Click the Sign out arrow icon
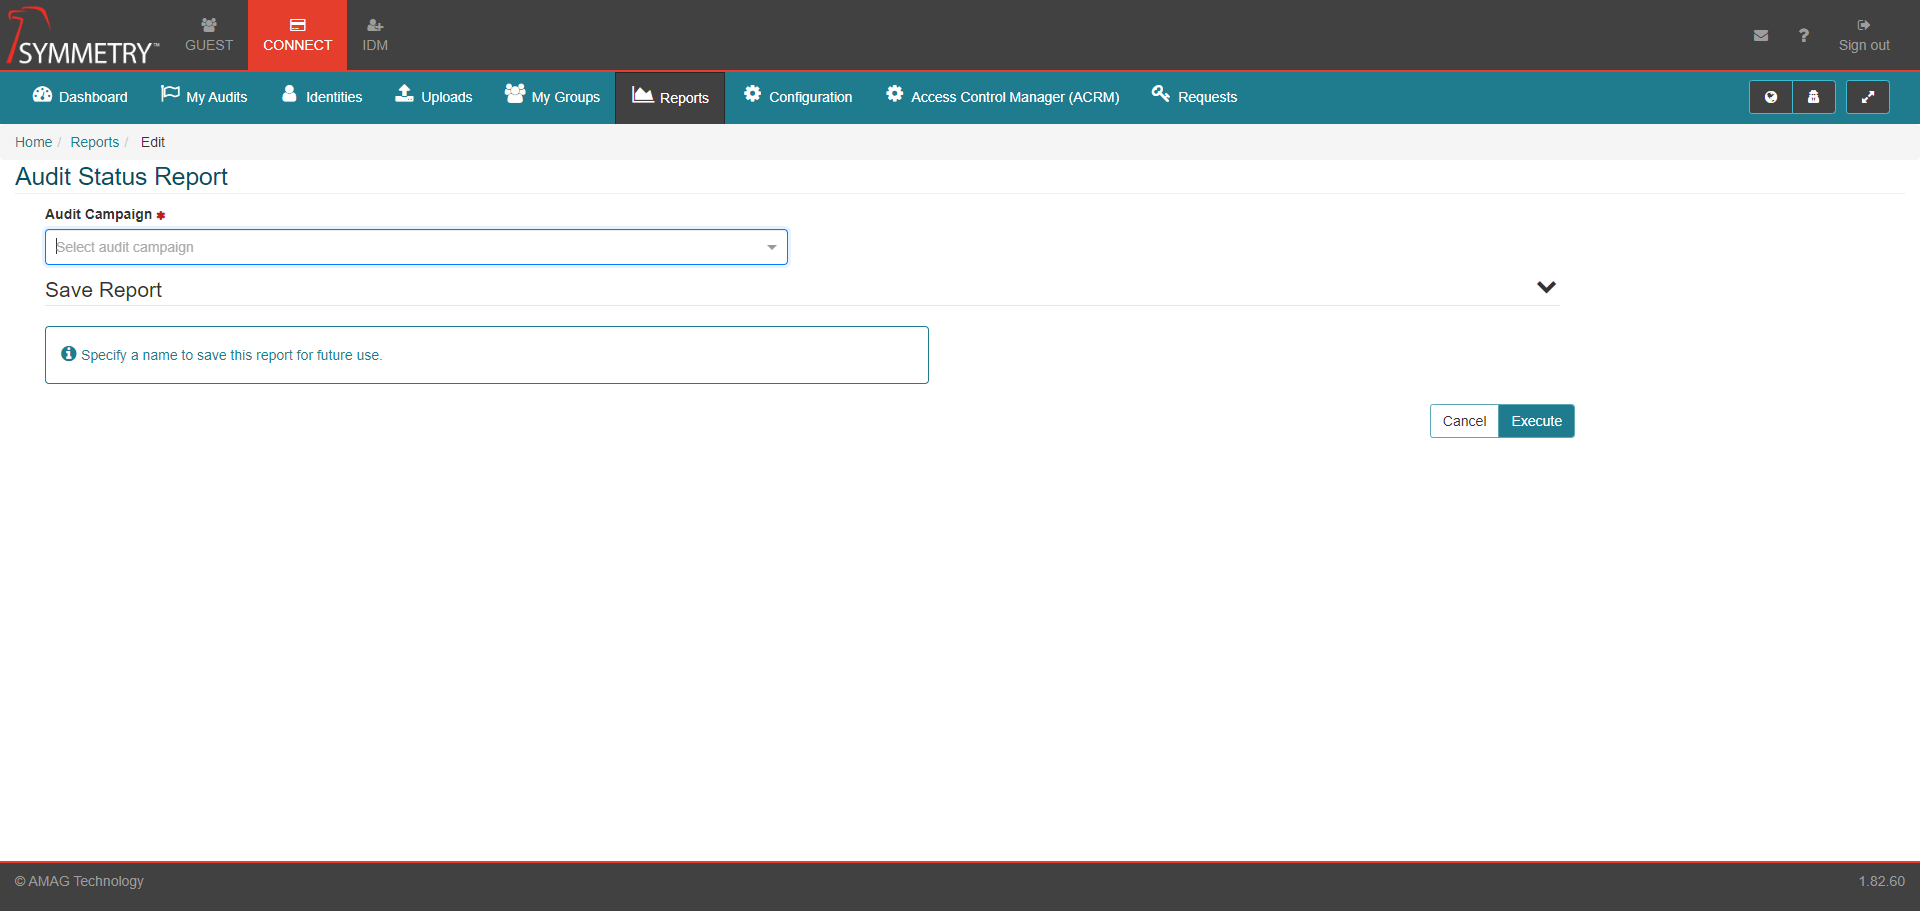Viewport: 1920px width, 911px height. pyautogui.click(x=1864, y=25)
